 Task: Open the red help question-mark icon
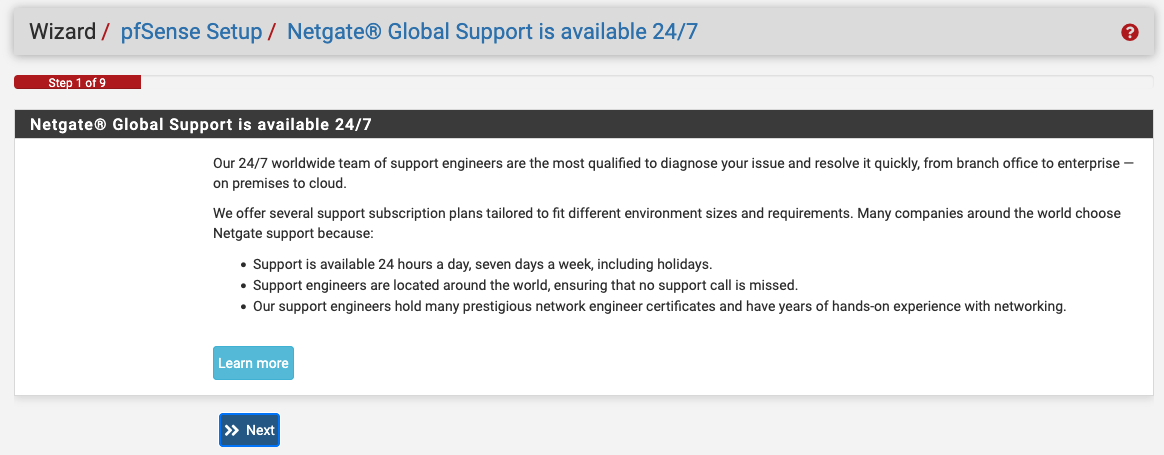pos(1129,32)
